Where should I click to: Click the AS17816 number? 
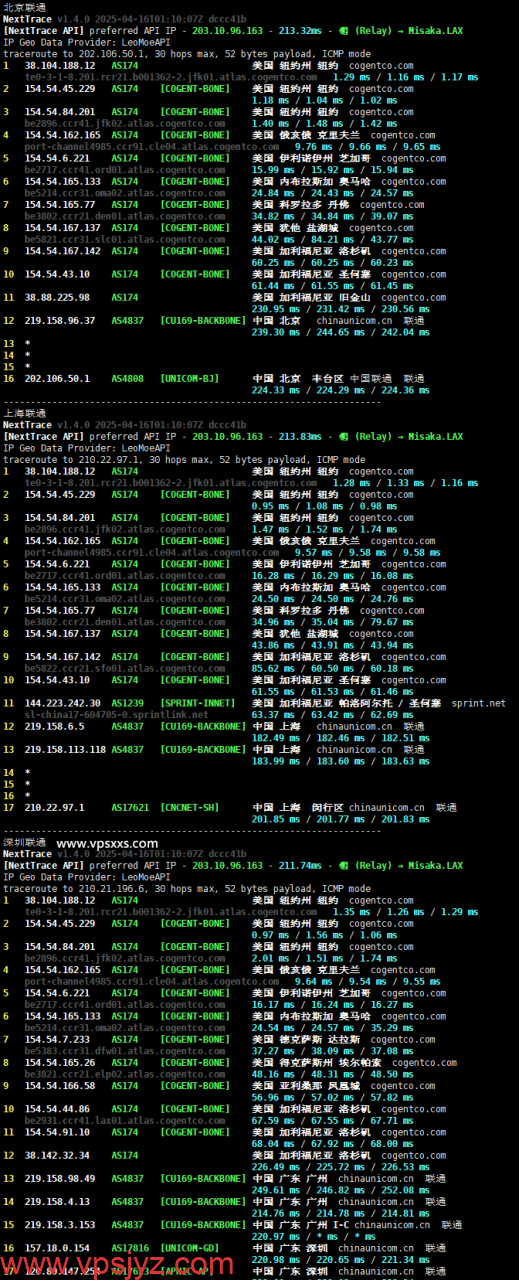point(130,1248)
